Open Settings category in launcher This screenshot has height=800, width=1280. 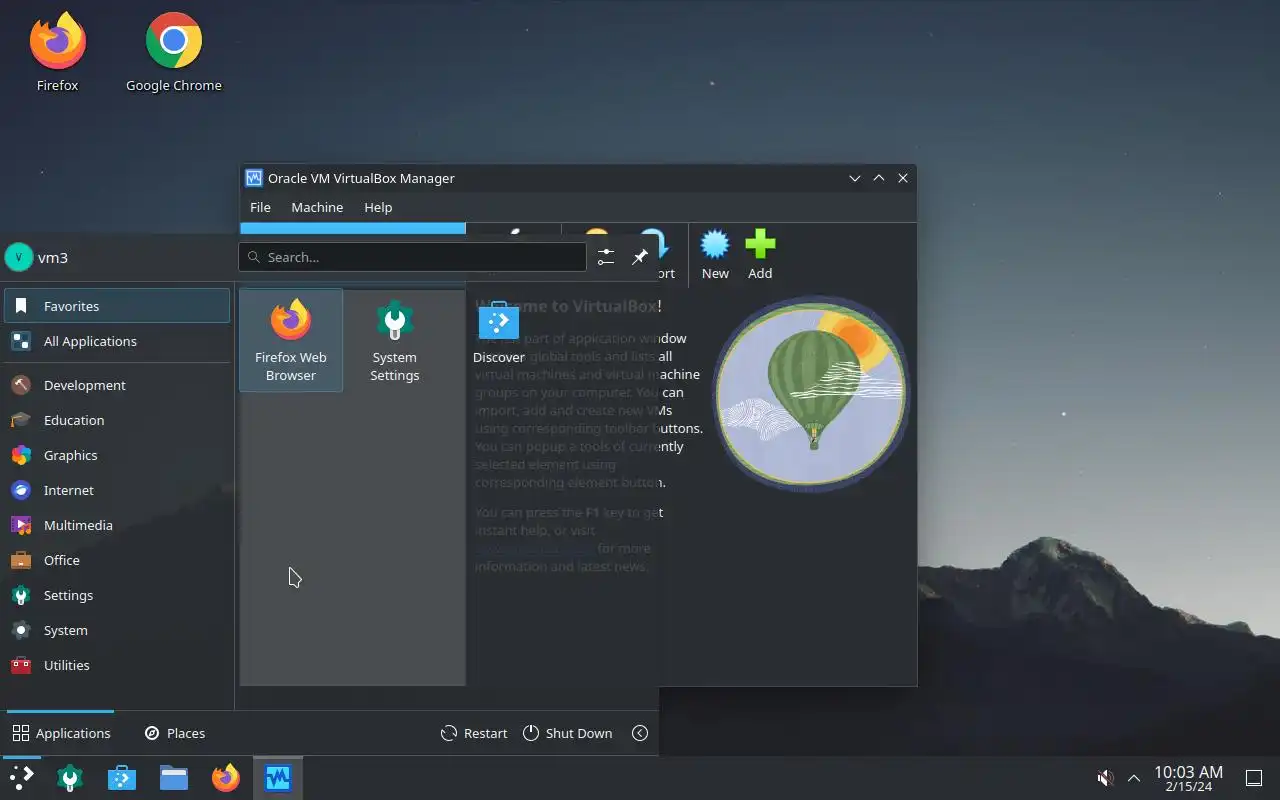tap(117, 595)
